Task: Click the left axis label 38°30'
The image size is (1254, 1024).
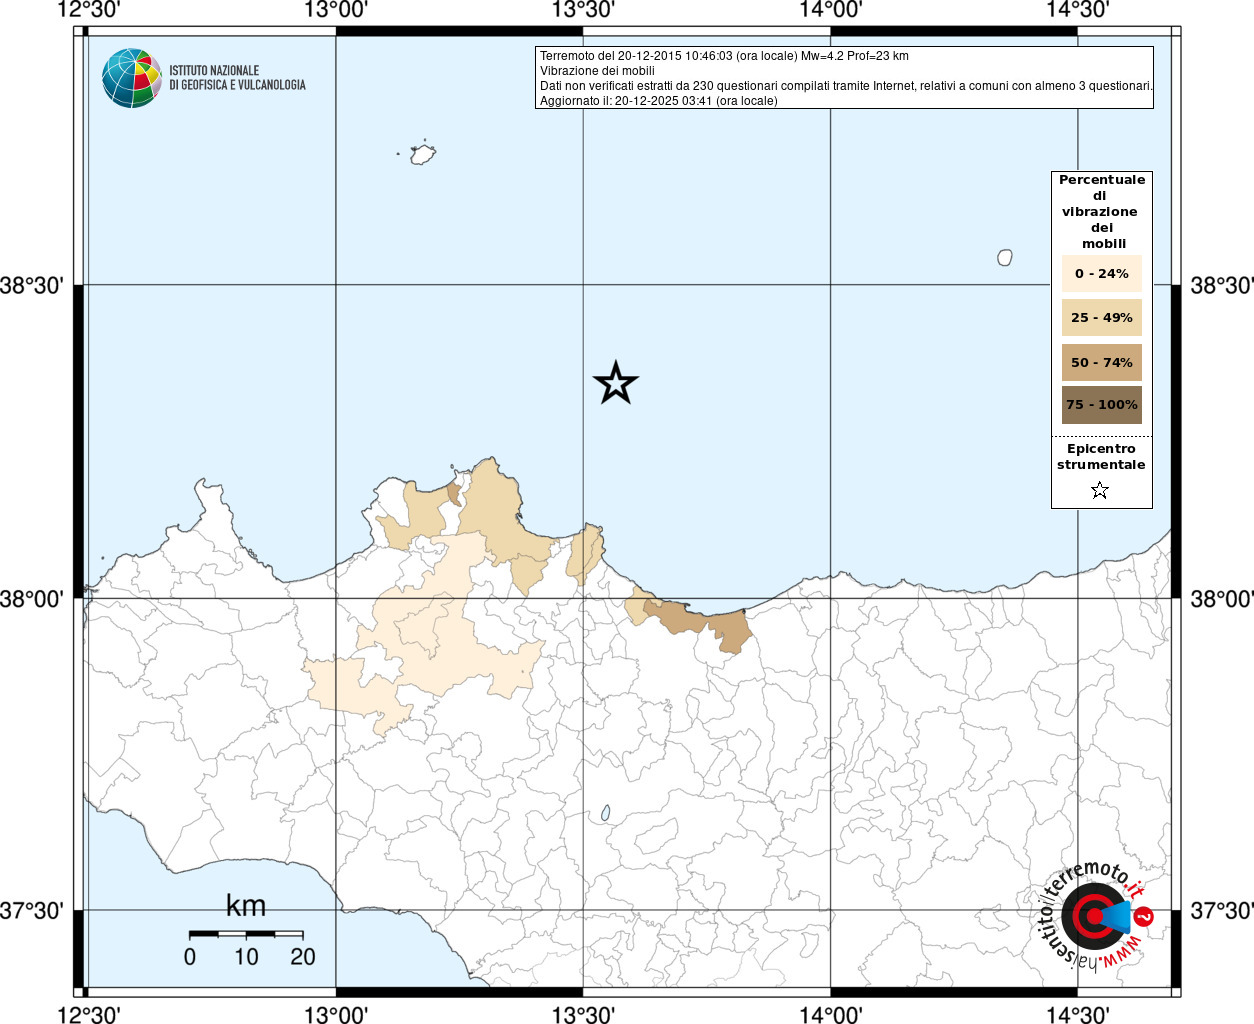Action: pyautogui.click(x=32, y=286)
